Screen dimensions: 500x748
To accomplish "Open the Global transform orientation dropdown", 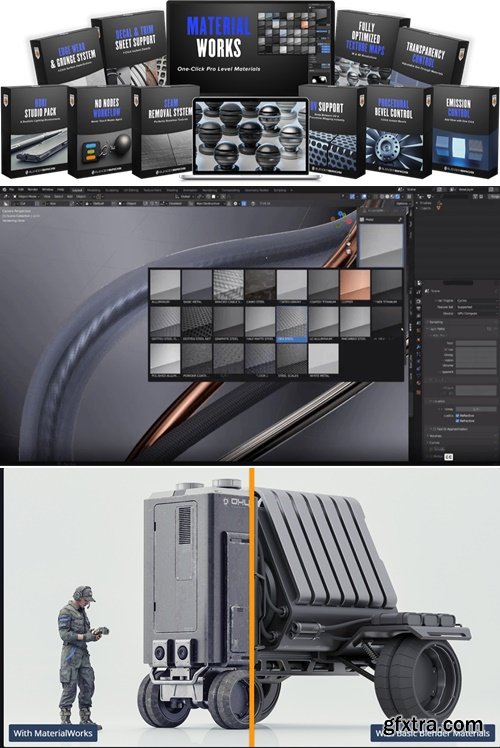I will (186, 196).
